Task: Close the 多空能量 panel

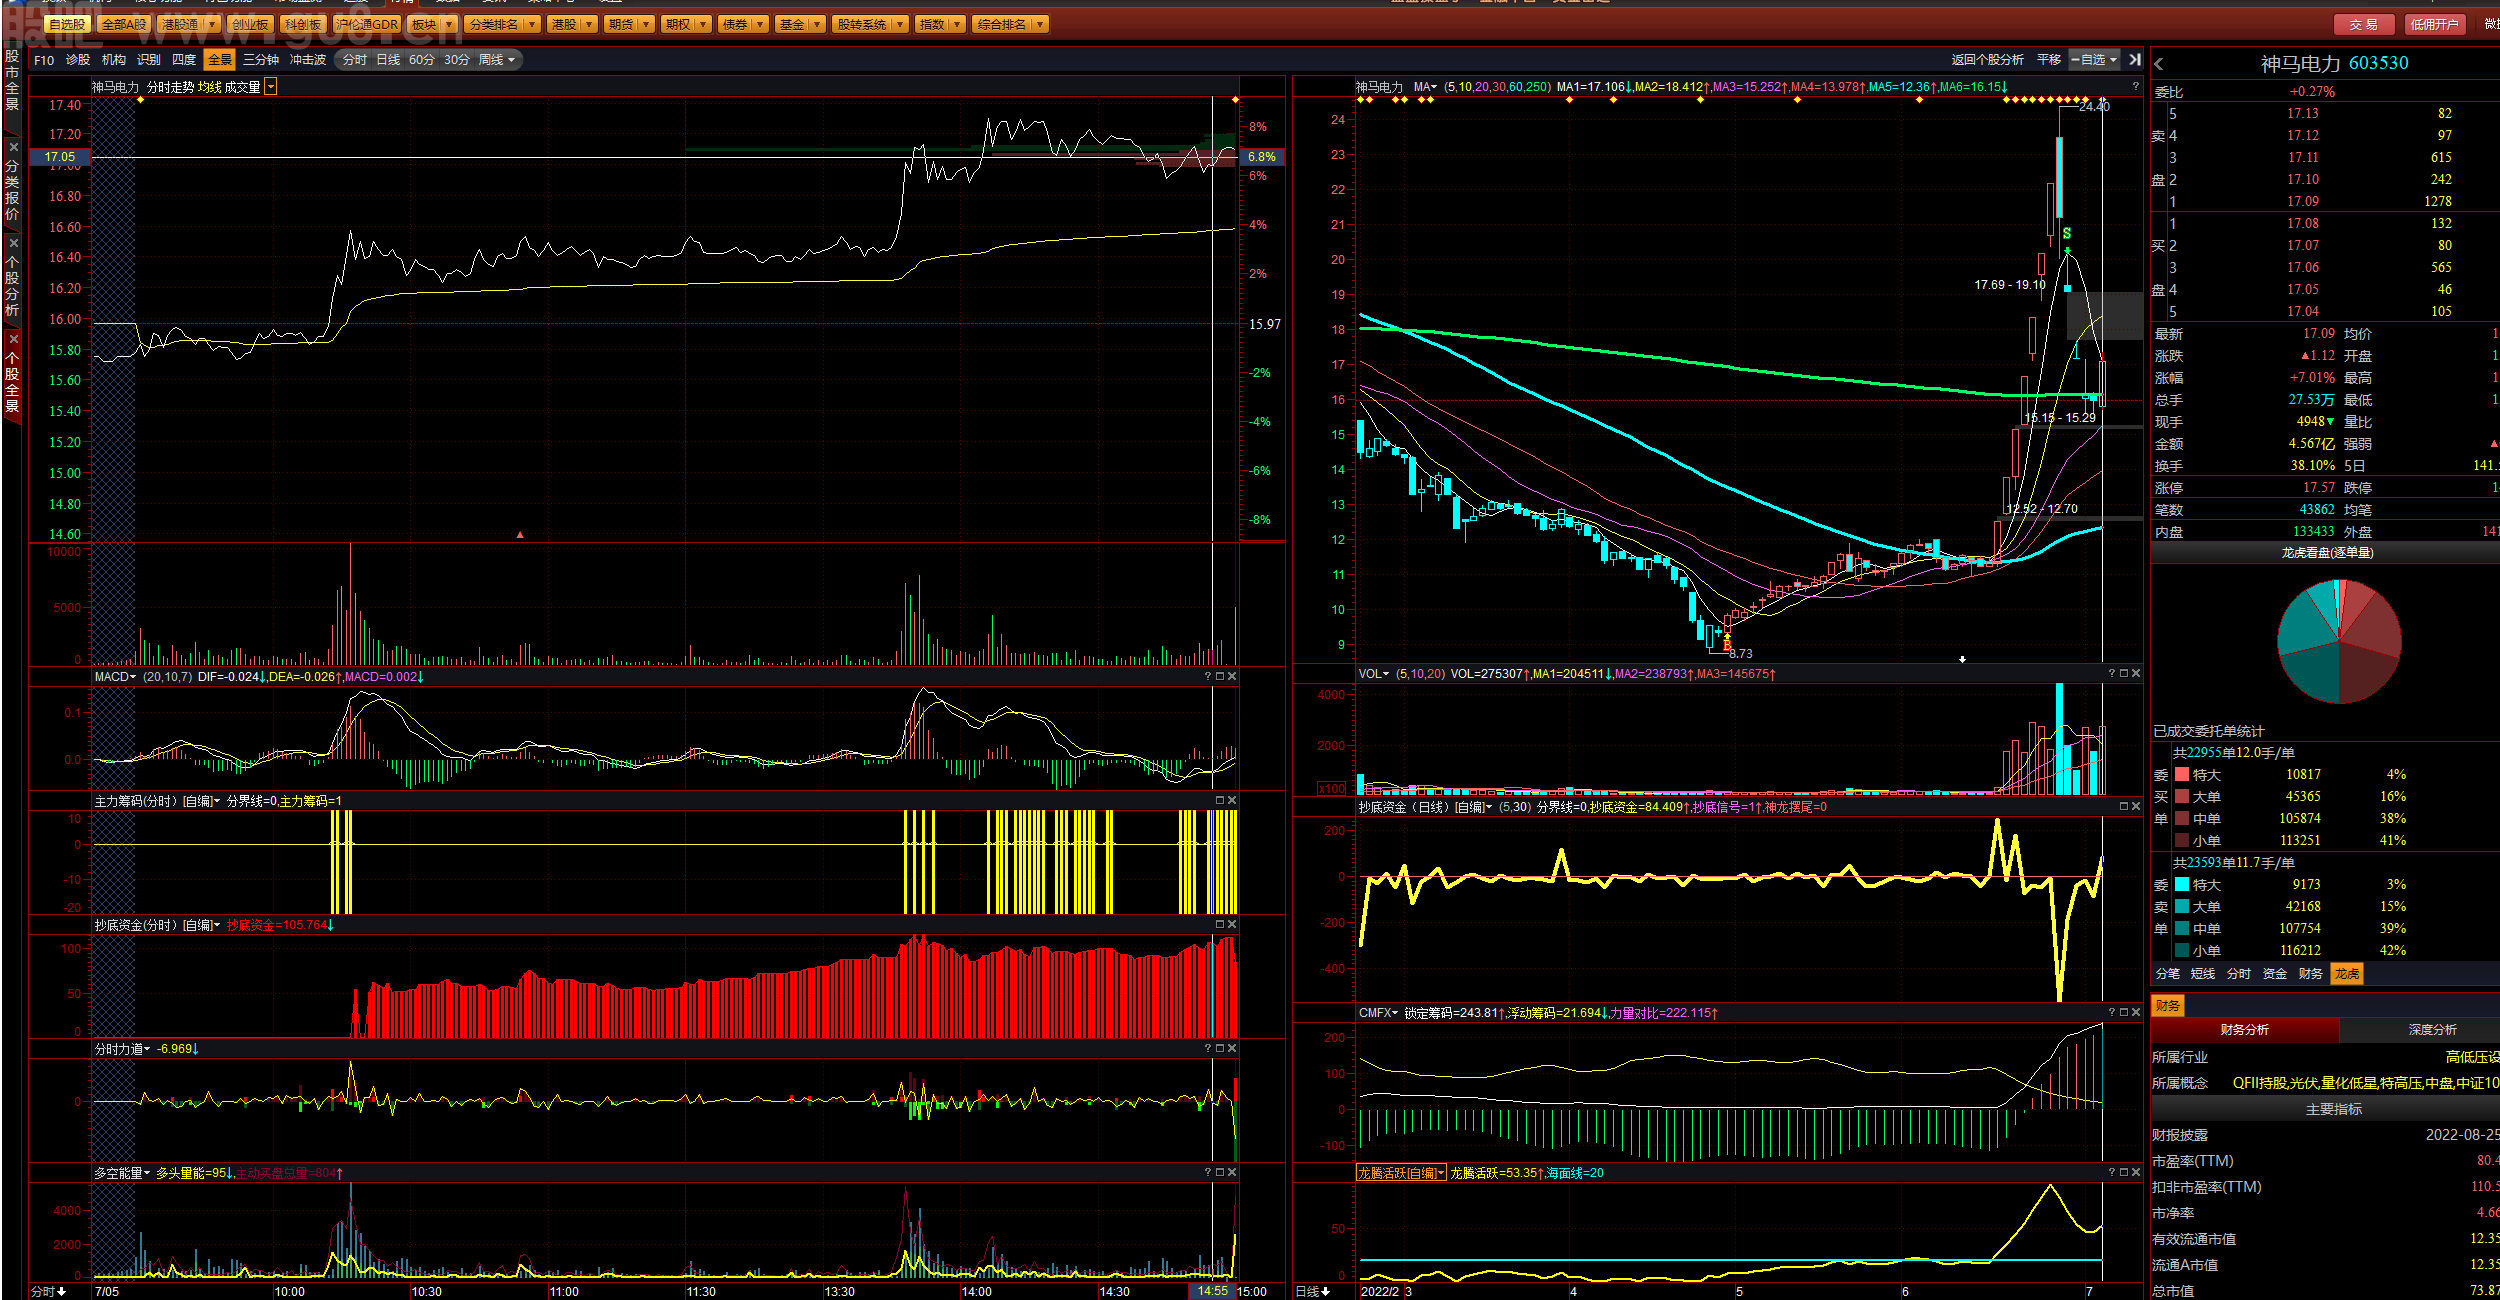Action: [x=1232, y=1173]
